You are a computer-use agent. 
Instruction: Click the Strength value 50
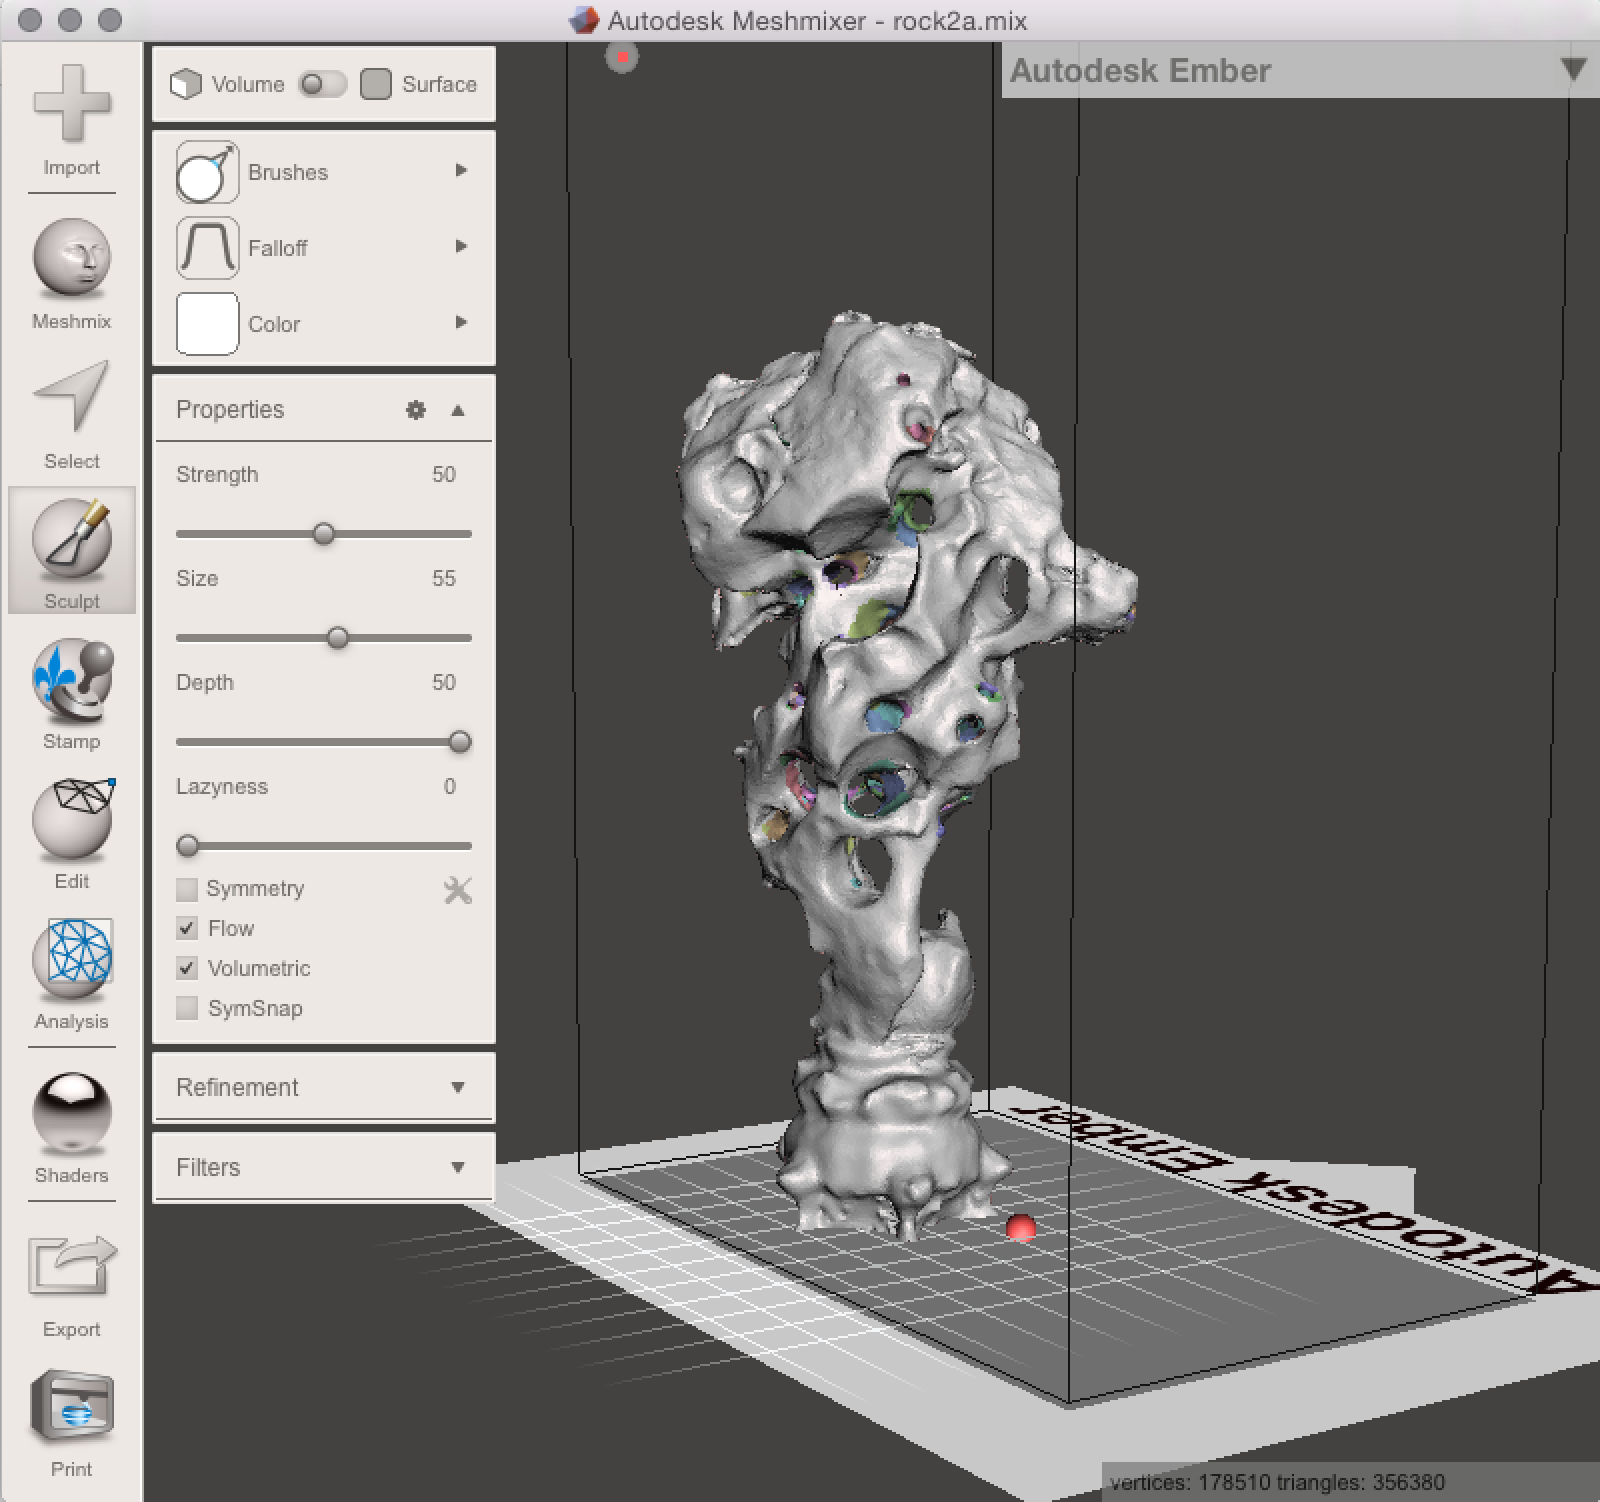pos(443,474)
